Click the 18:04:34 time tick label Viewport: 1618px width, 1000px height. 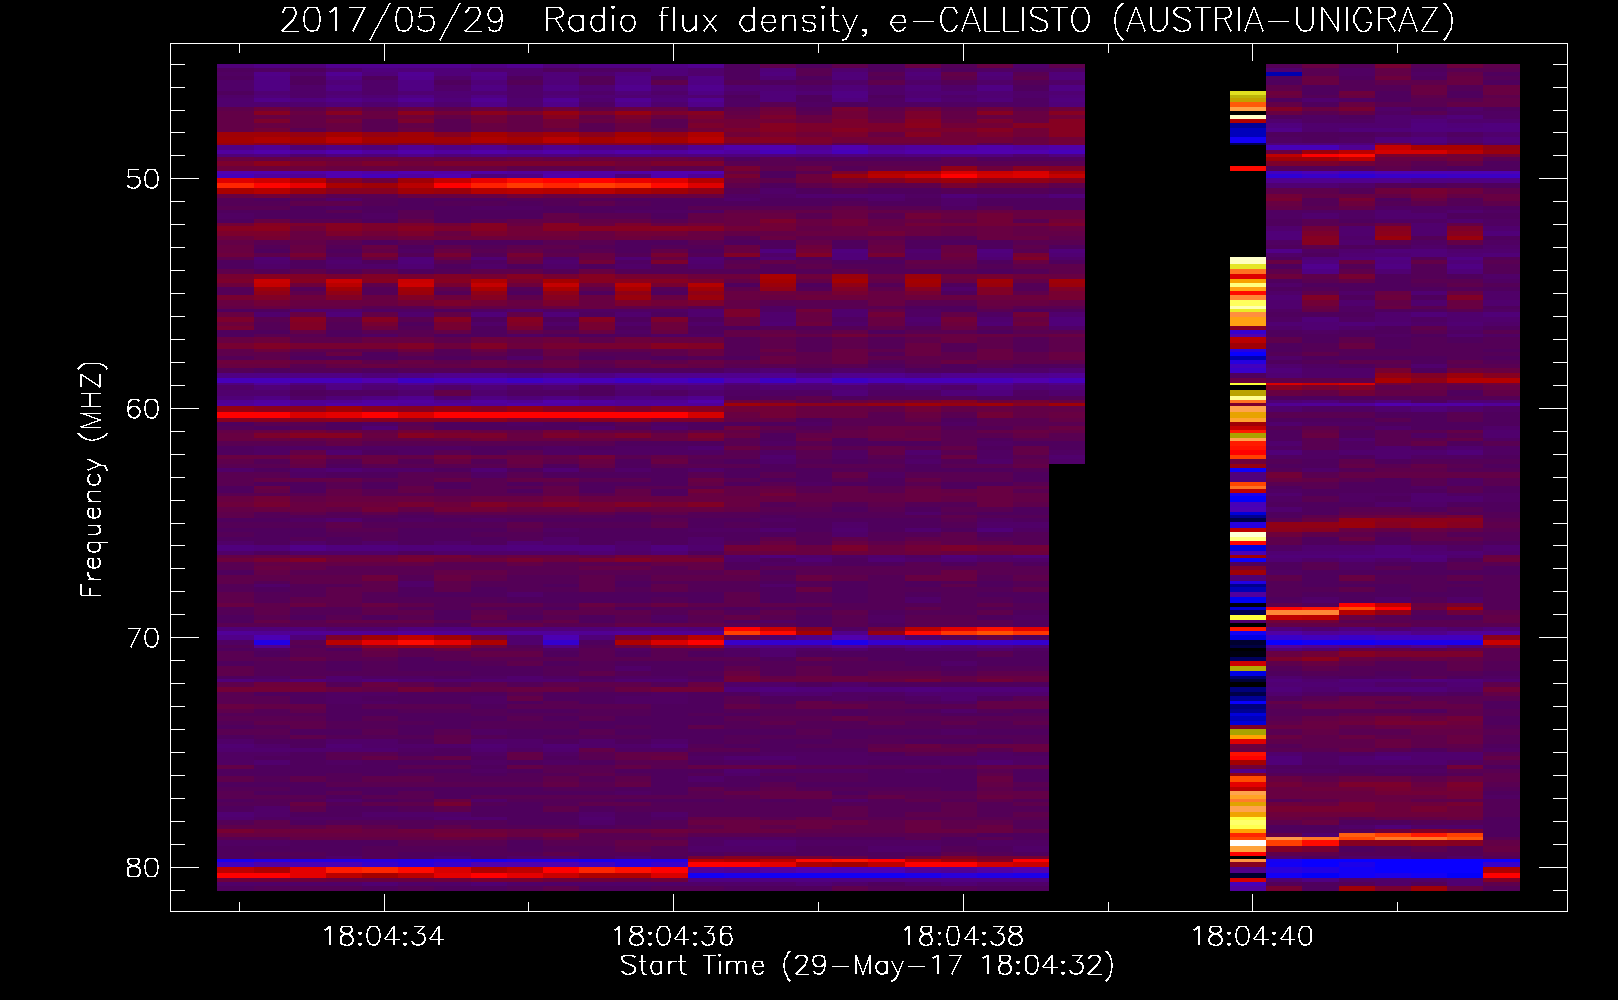point(383,937)
